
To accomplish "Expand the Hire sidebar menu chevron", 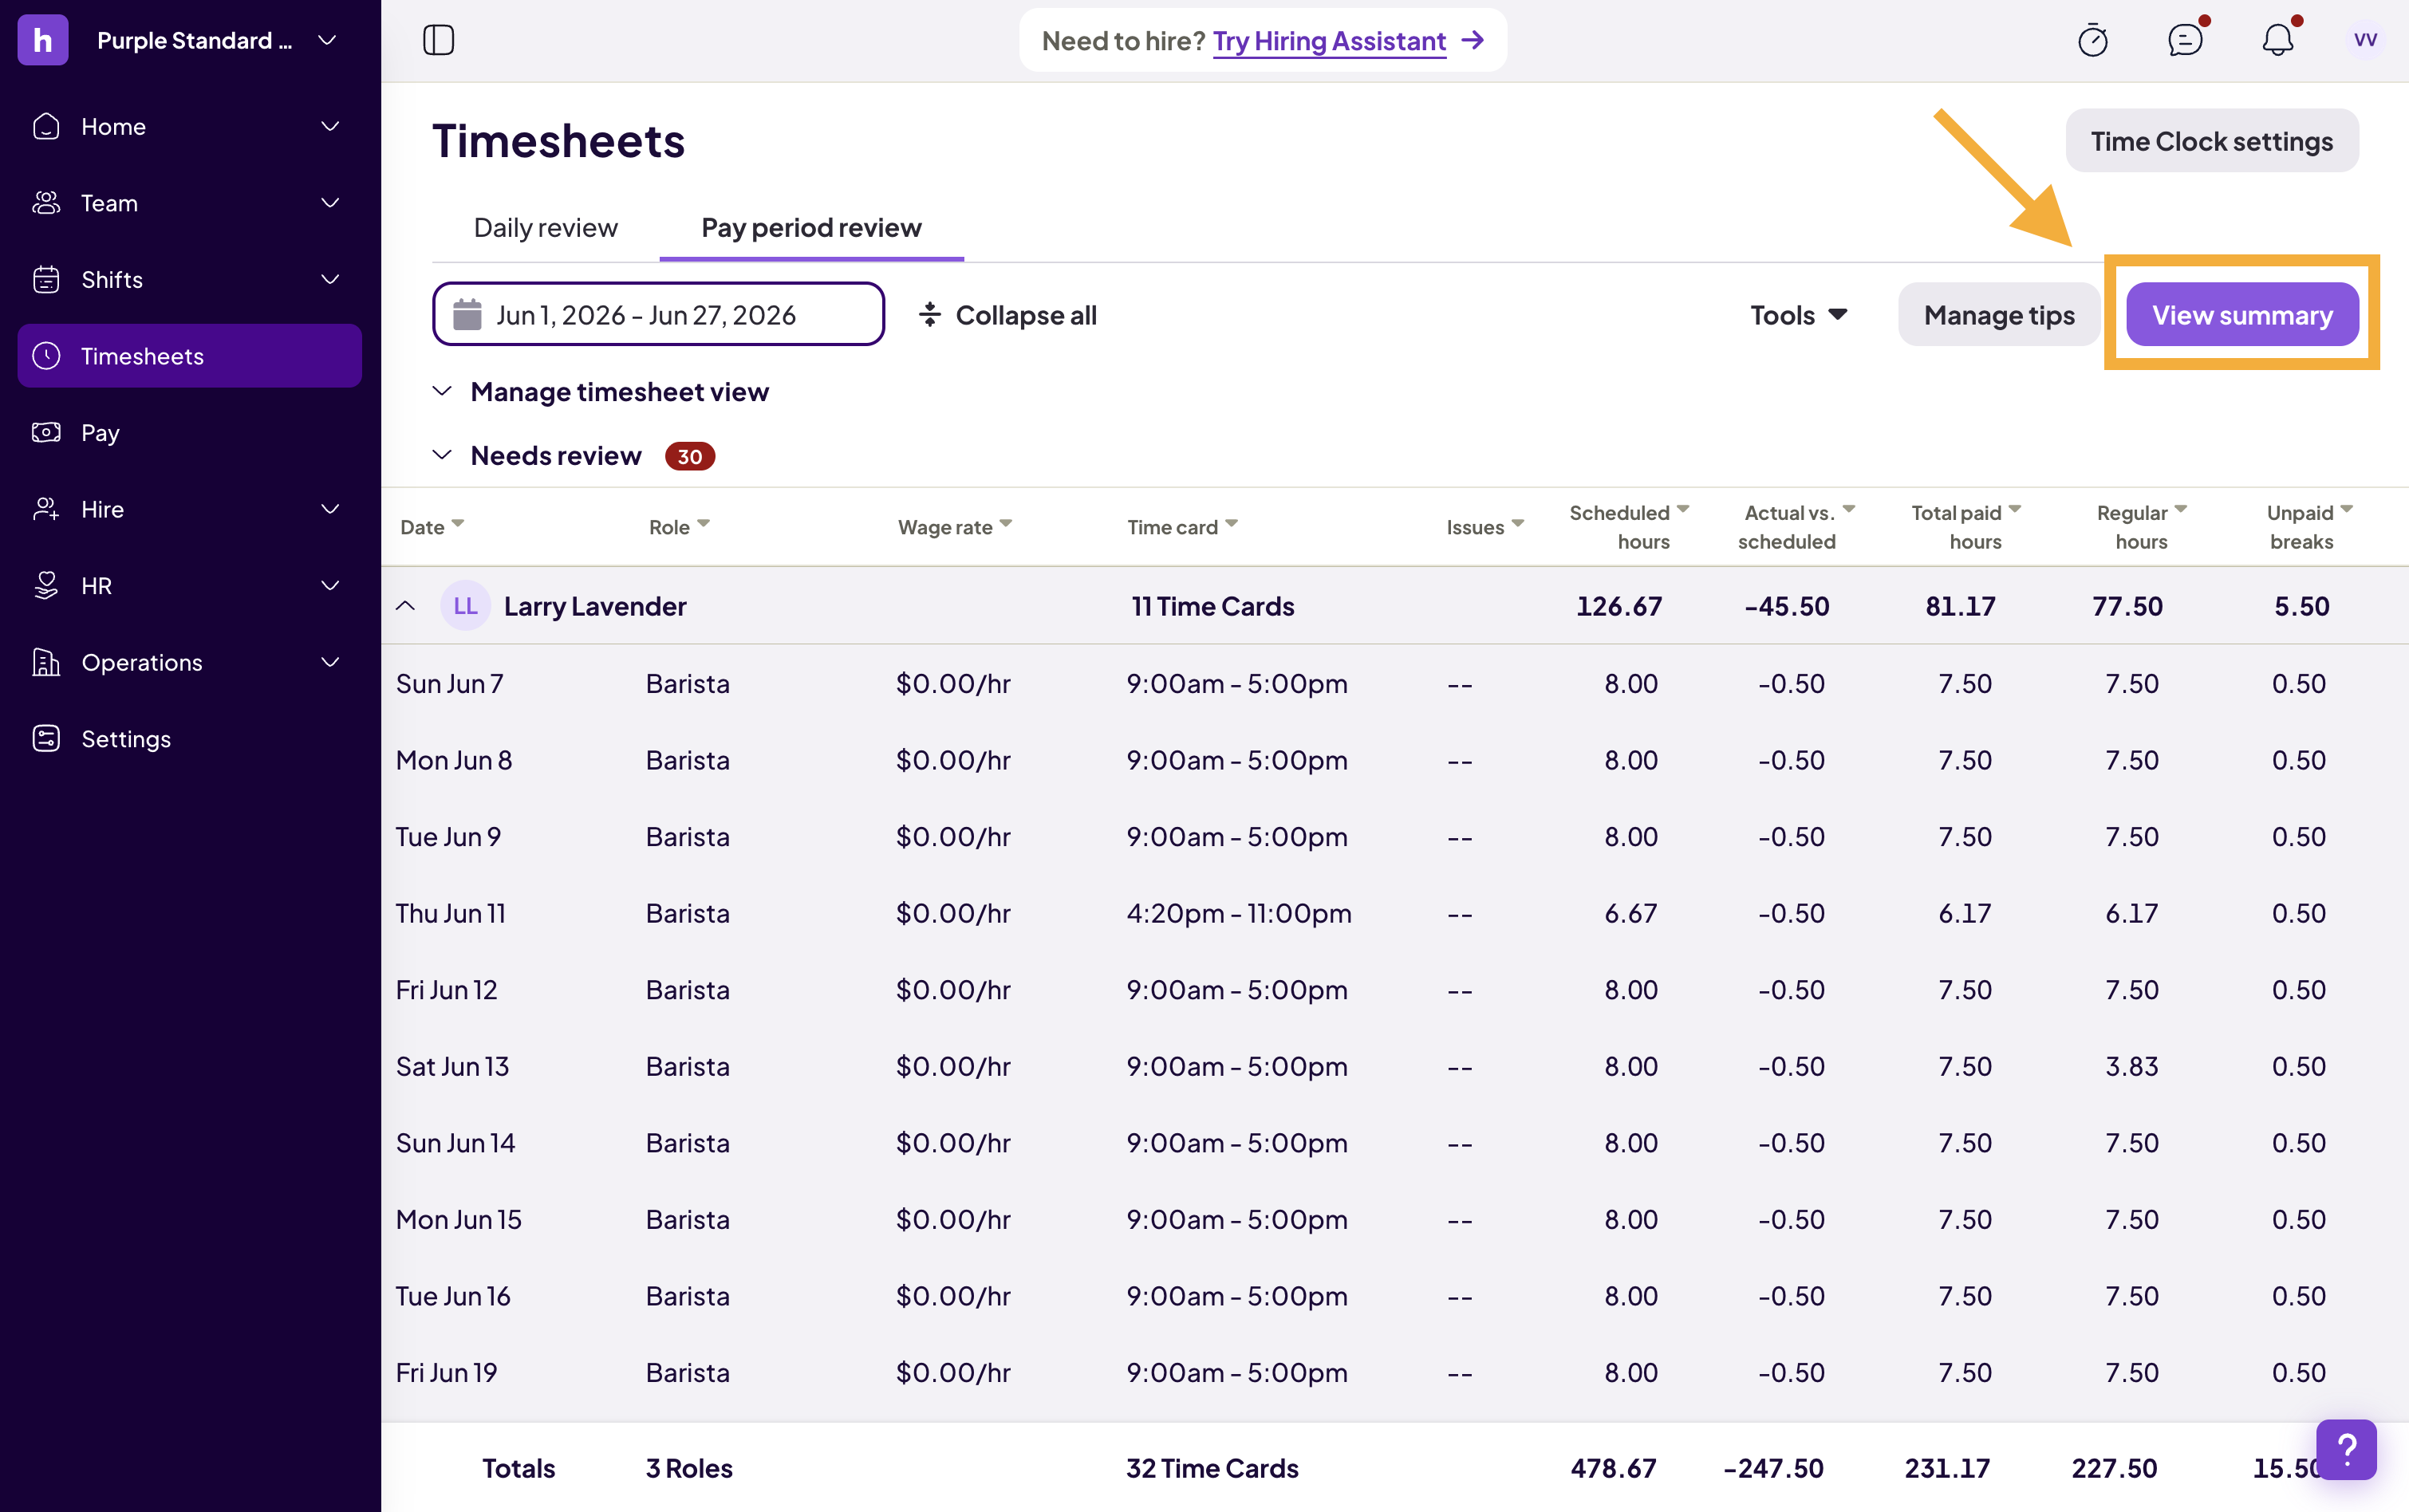I will [x=330, y=509].
